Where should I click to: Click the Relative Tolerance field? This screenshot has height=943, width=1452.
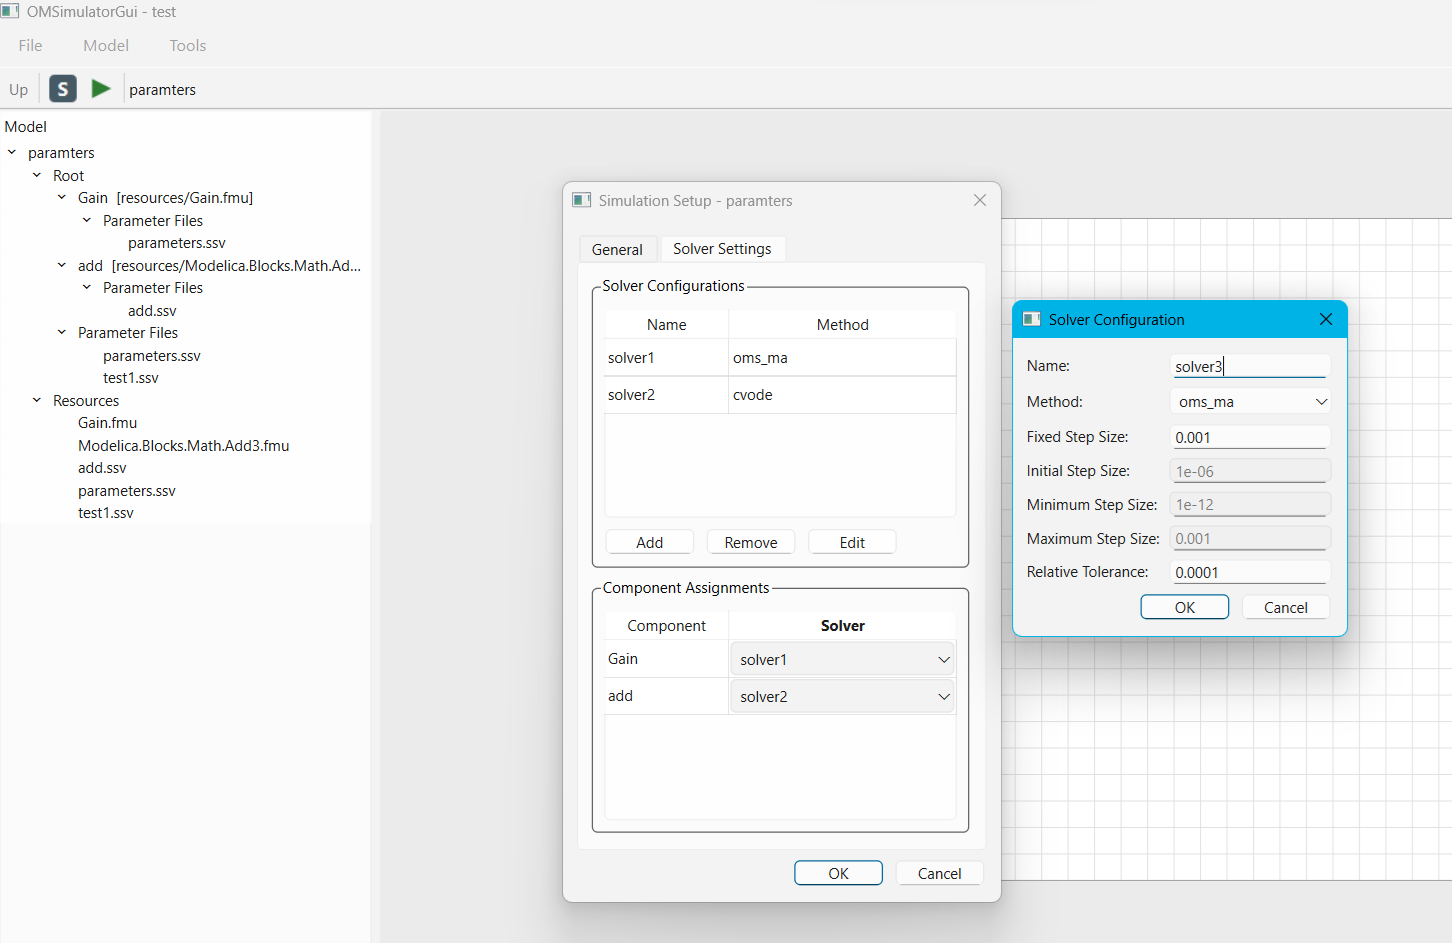click(1250, 572)
